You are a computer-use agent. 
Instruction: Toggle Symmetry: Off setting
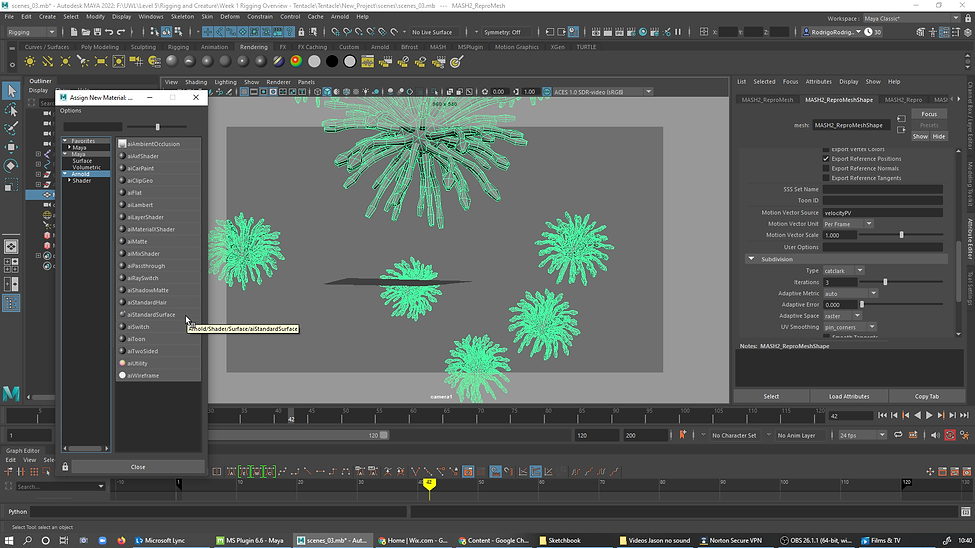pyautogui.click(x=502, y=32)
